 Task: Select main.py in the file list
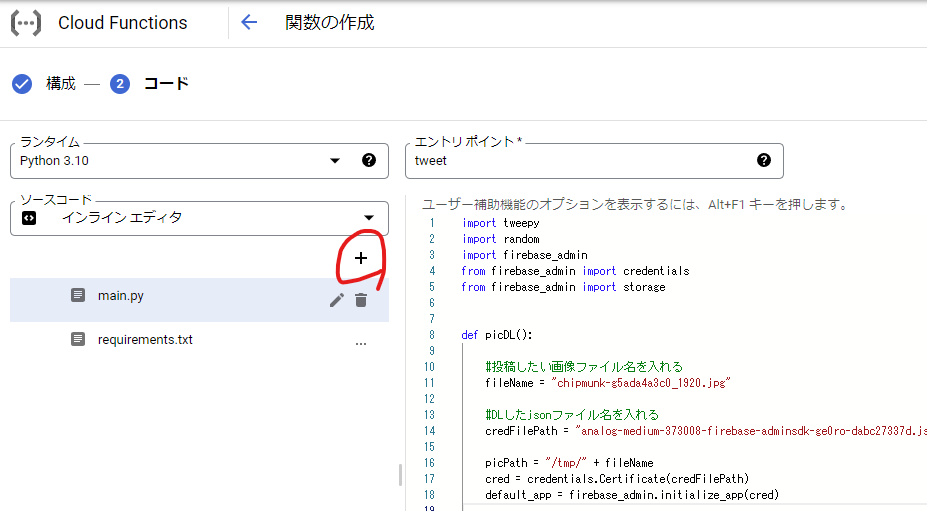199,300
